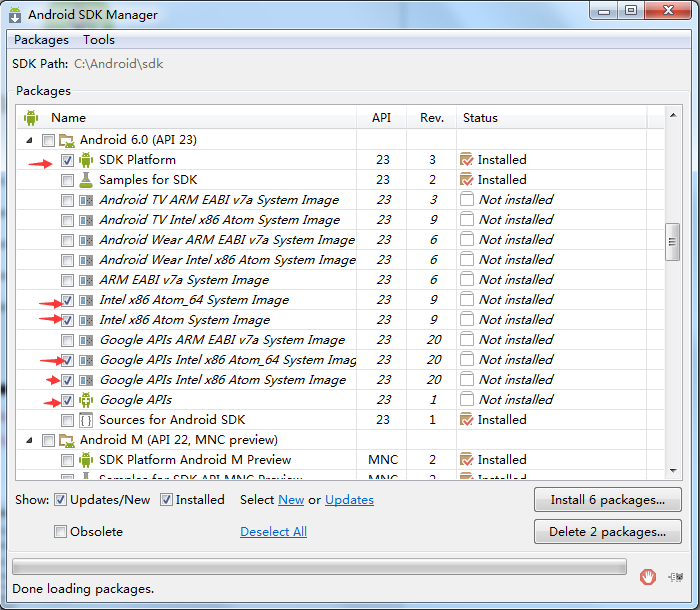The image size is (700, 610).
Task: Click Delete 2 packages button
Action: coord(608,531)
